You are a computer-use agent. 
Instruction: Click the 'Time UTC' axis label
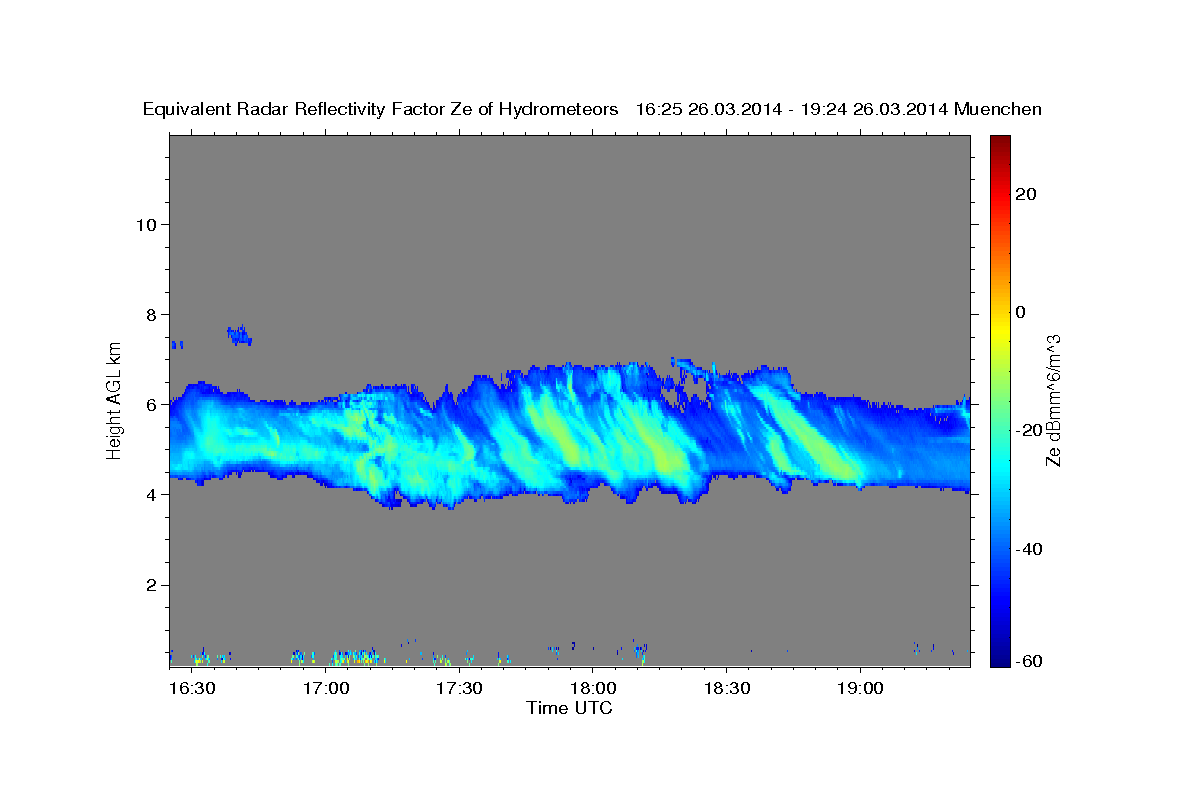pyautogui.click(x=569, y=708)
